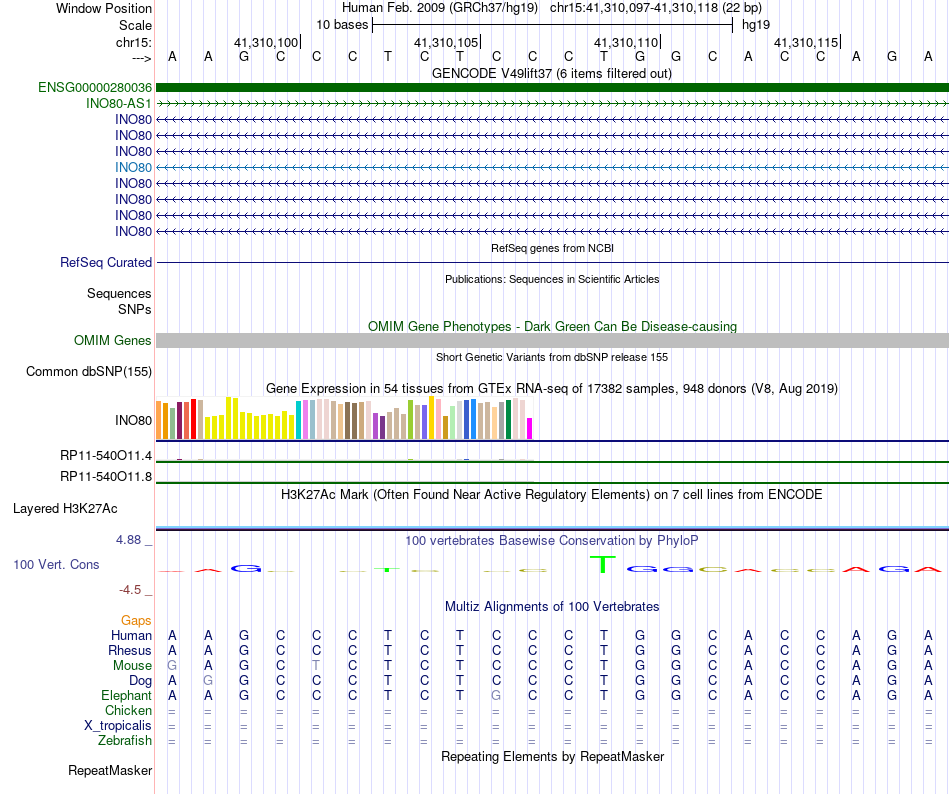
Task: Click the 41,310,110 position marker on the ruler
Action: point(627,42)
